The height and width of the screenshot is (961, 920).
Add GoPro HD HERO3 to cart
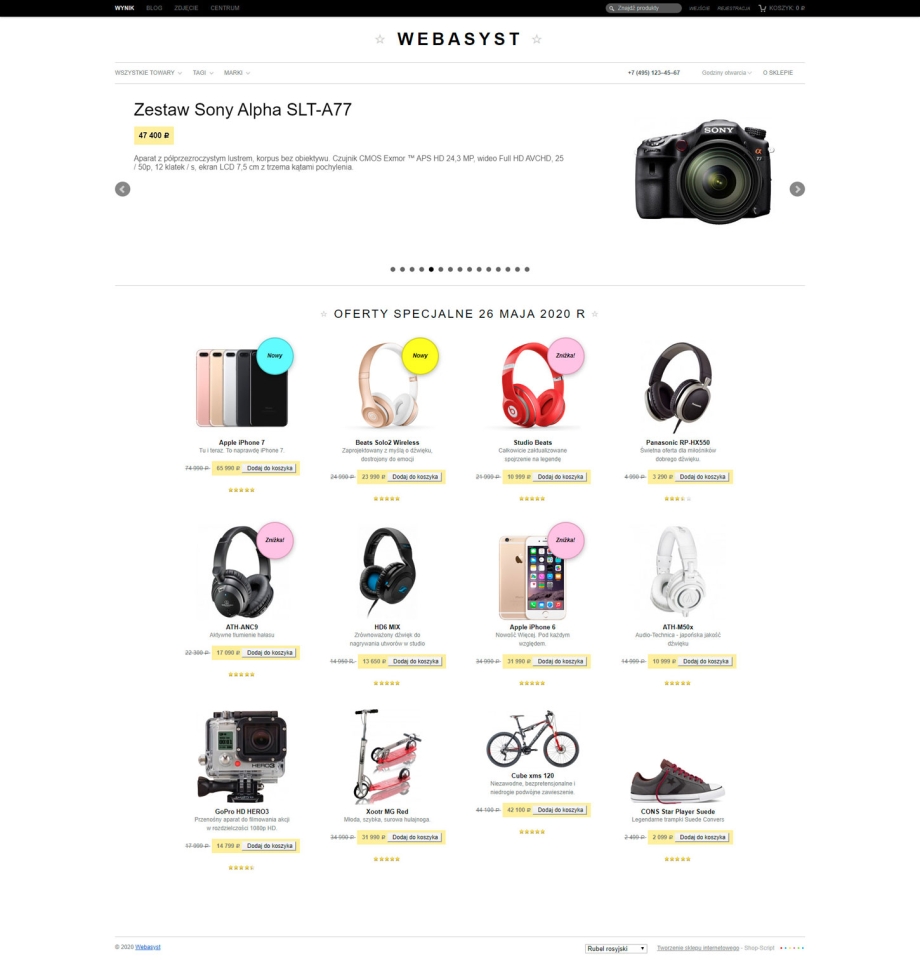tap(270, 846)
